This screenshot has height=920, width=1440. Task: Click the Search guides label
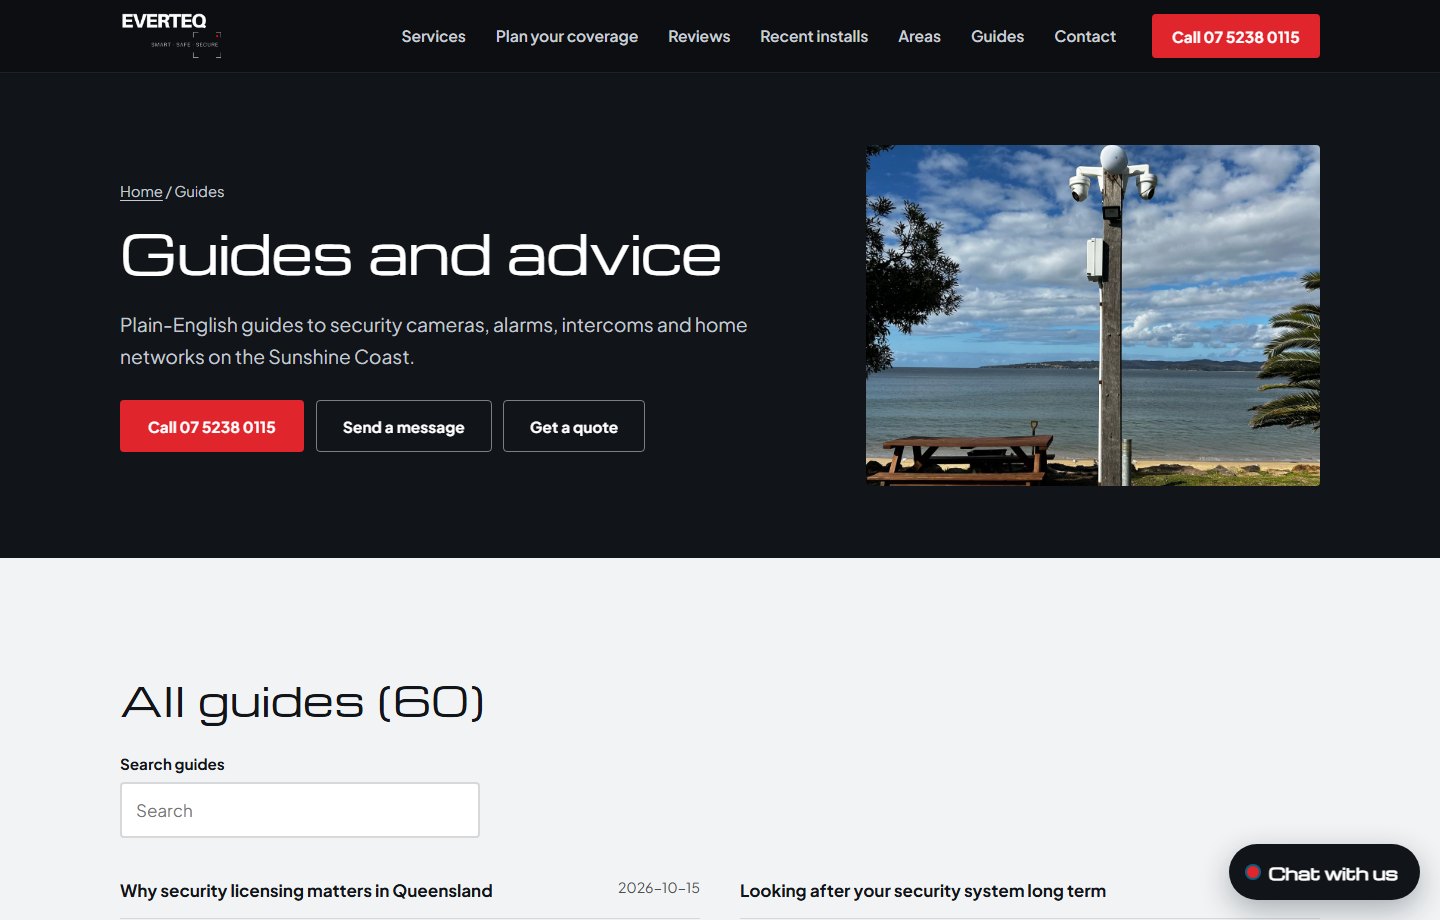coord(172,764)
